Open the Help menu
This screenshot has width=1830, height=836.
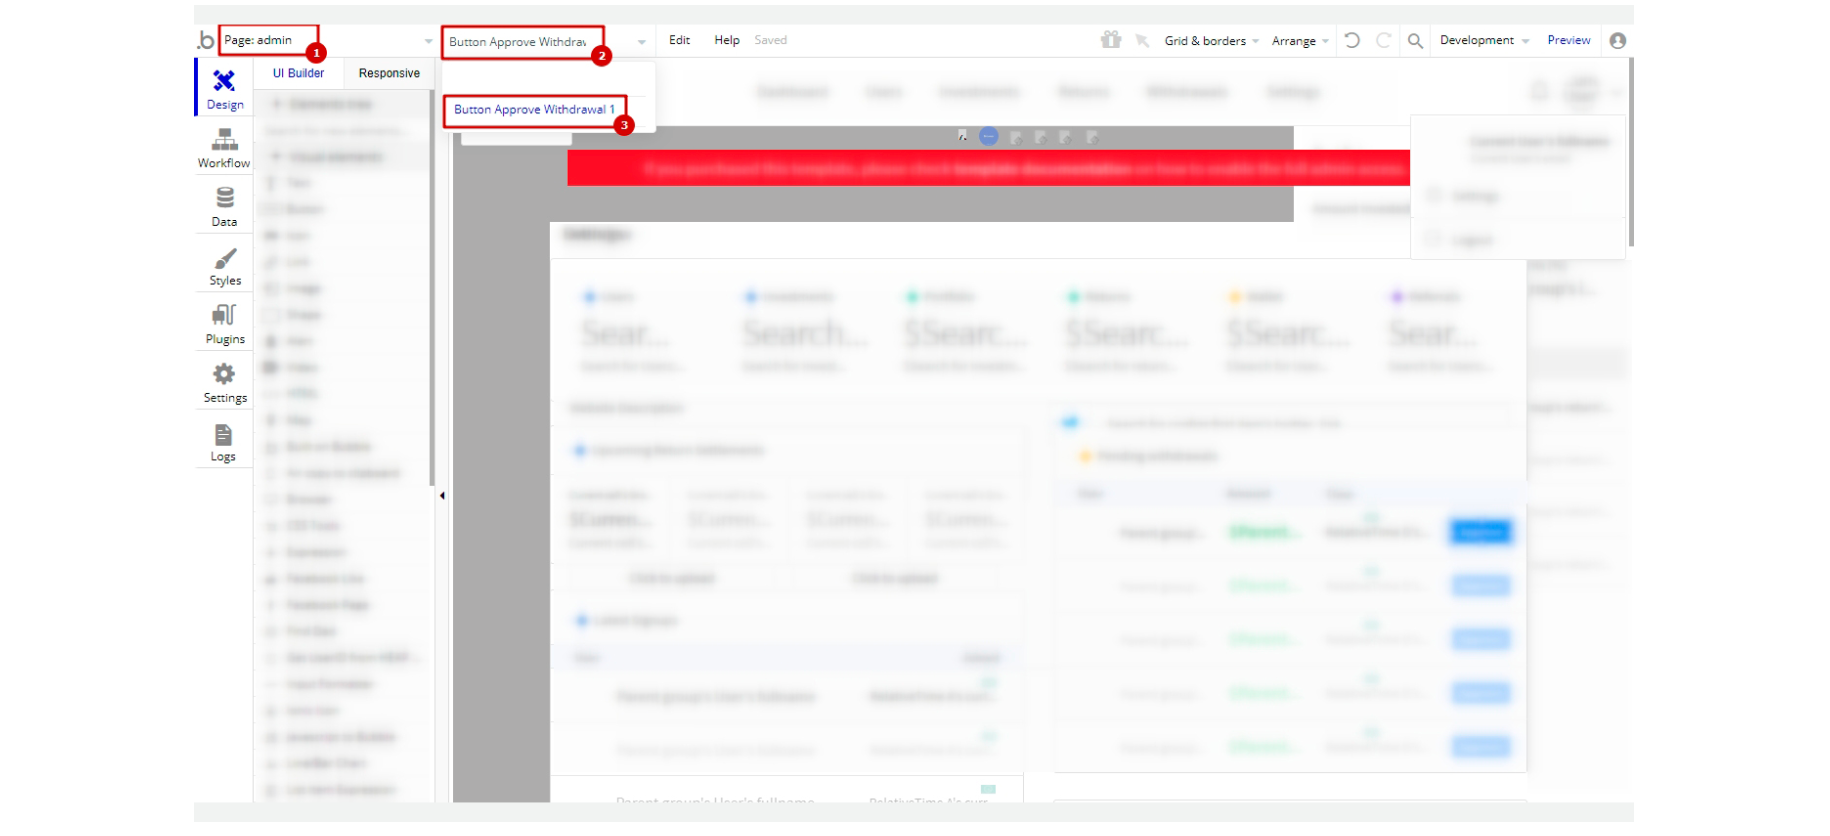pos(726,40)
